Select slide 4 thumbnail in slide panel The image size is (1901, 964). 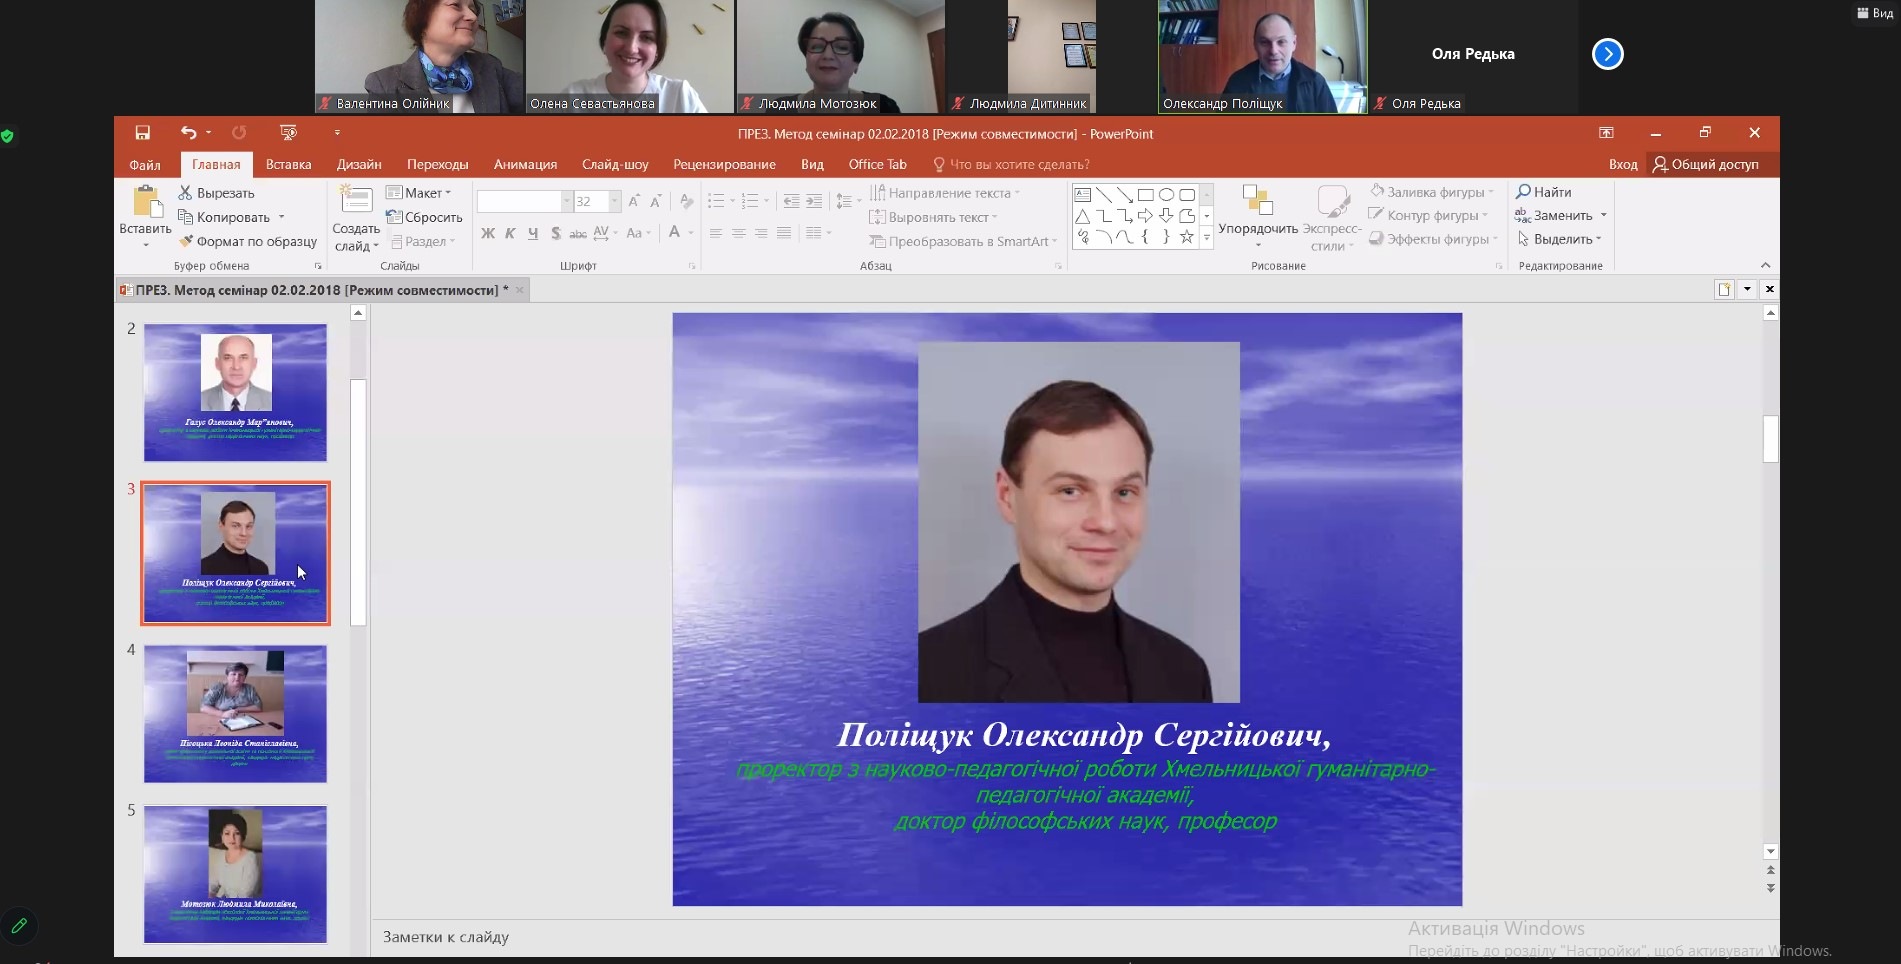click(x=235, y=713)
